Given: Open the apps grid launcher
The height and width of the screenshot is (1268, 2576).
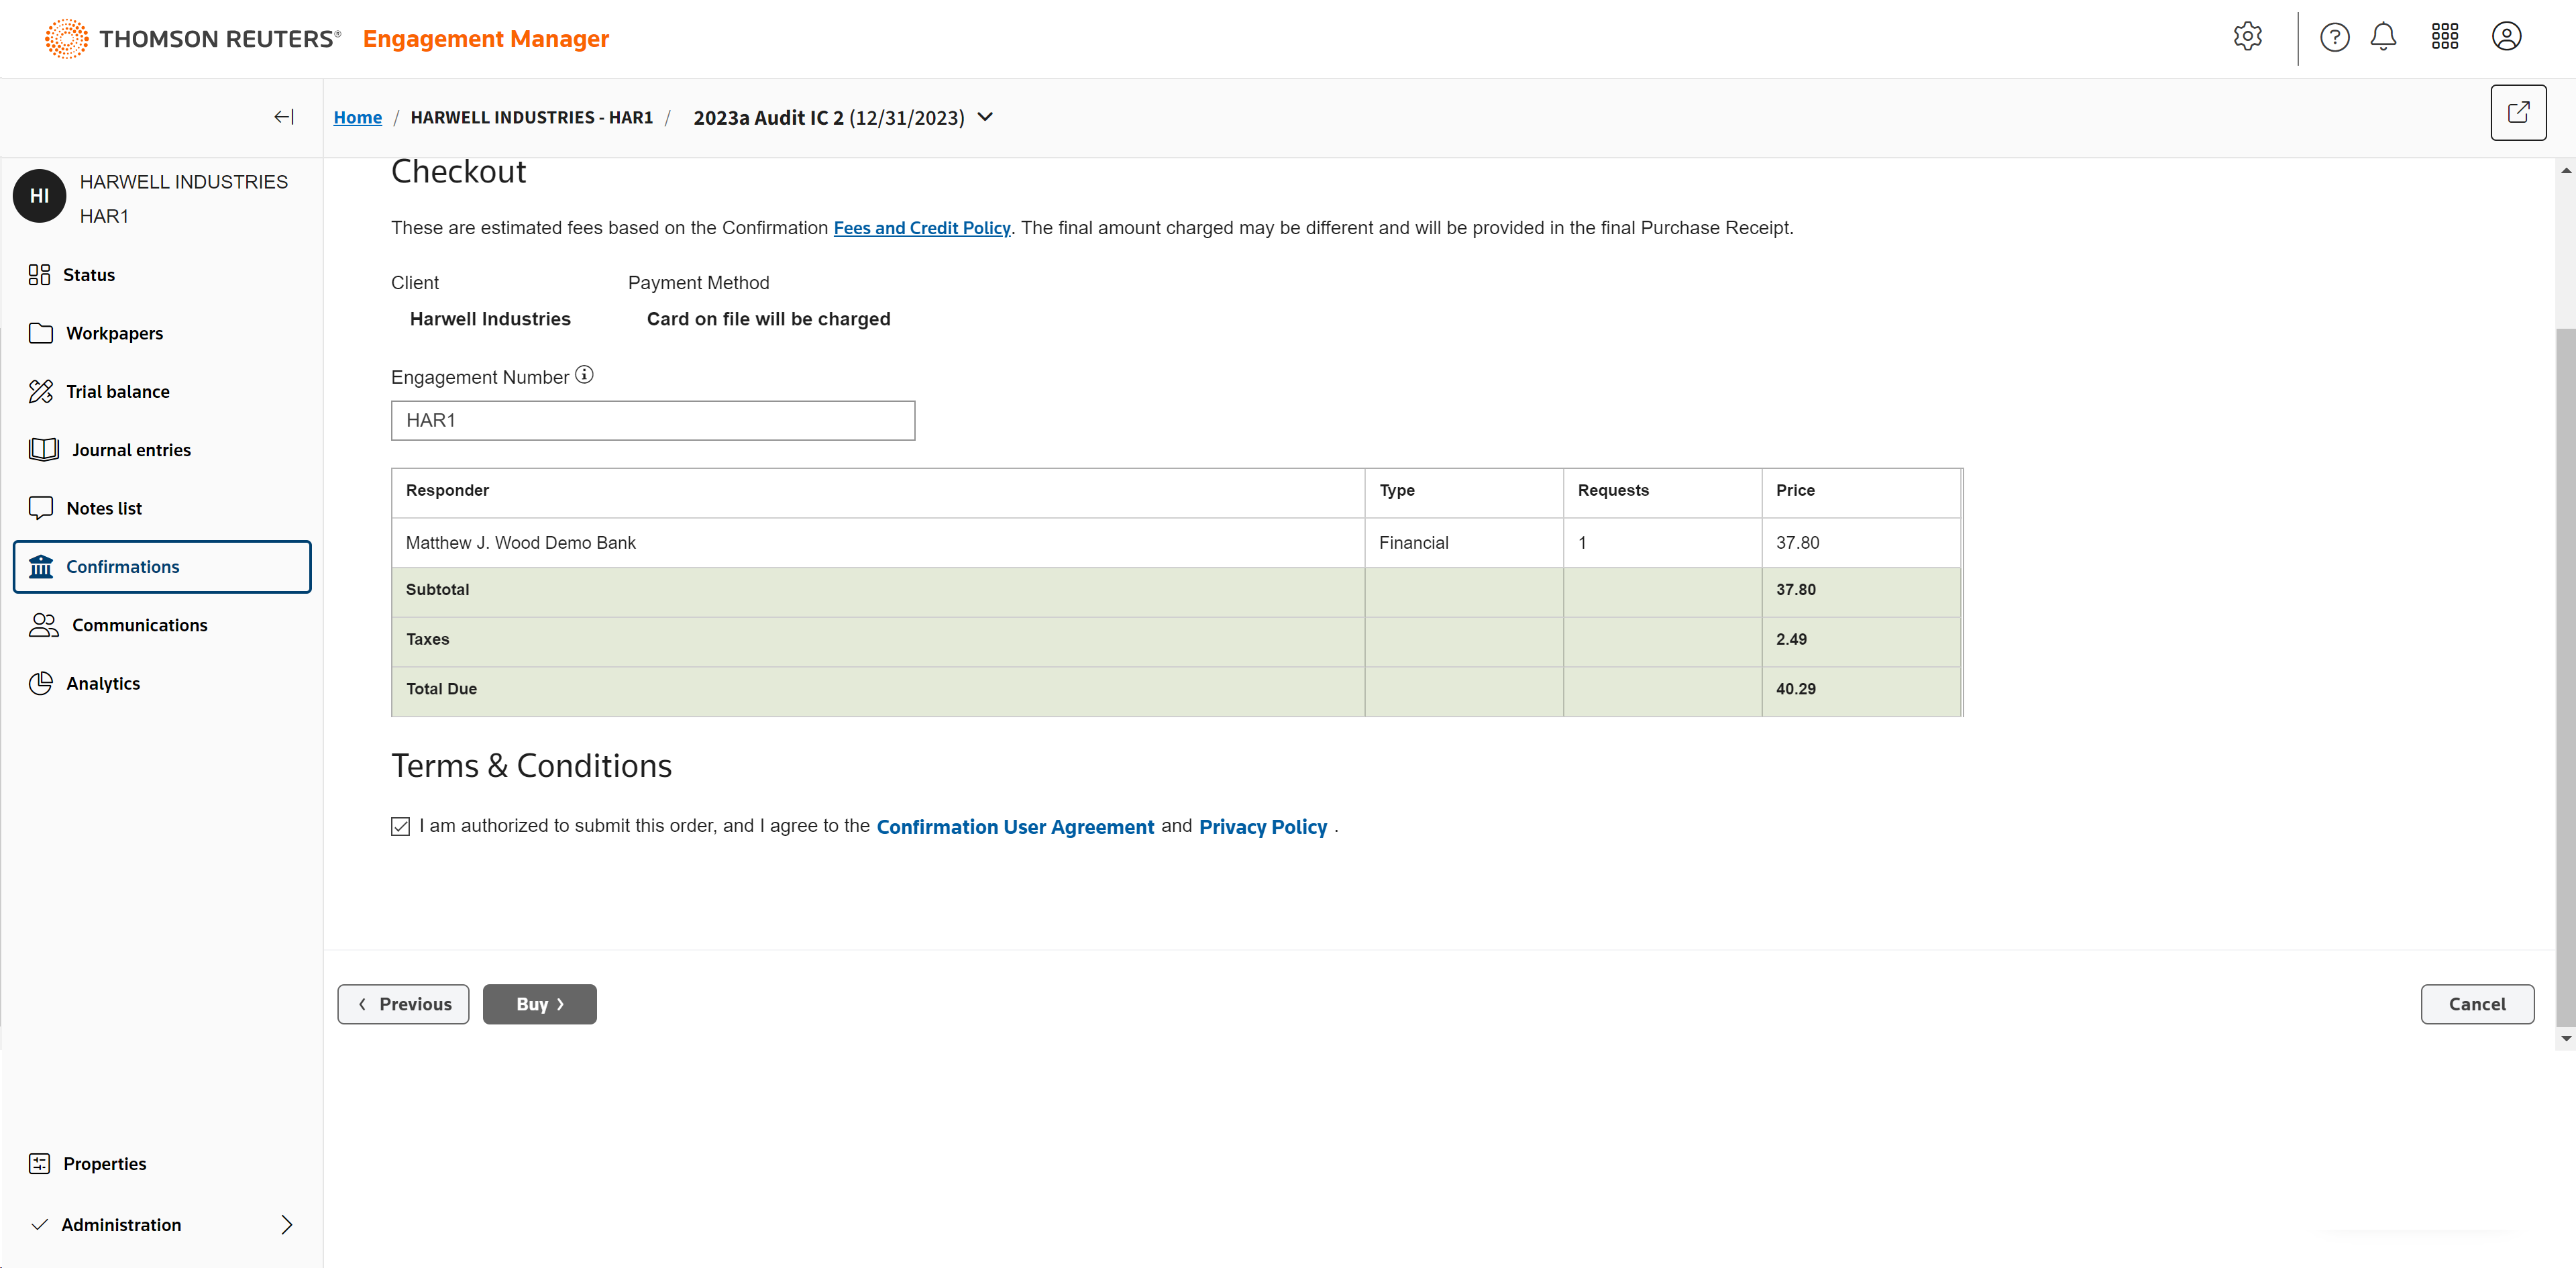Looking at the screenshot, I should pyautogui.click(x=2444, y=37).
